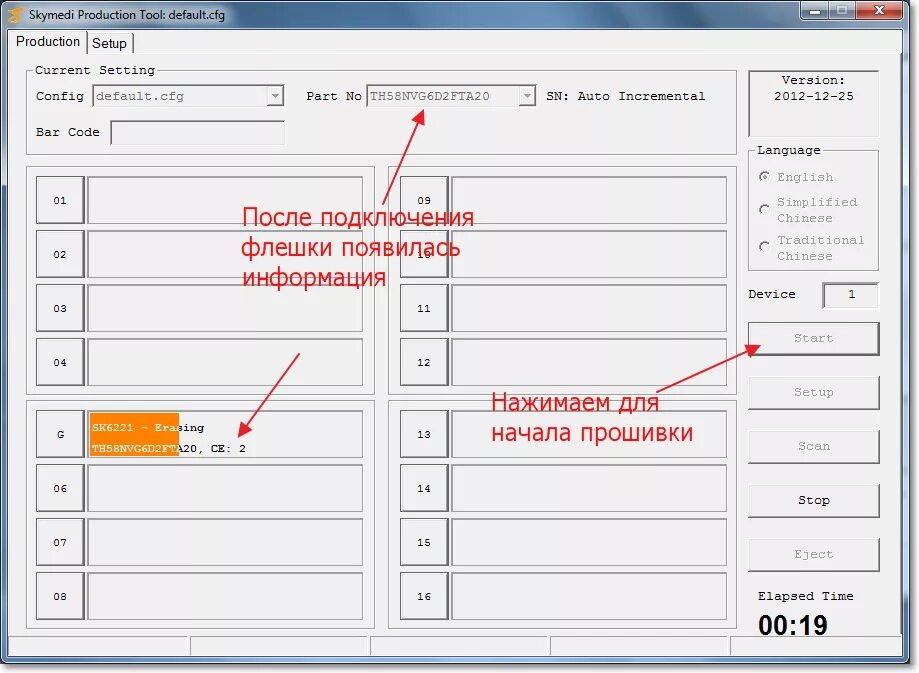Screen dimensions: 919x673
Task: Click slot button 16
Action: [424, 596]
